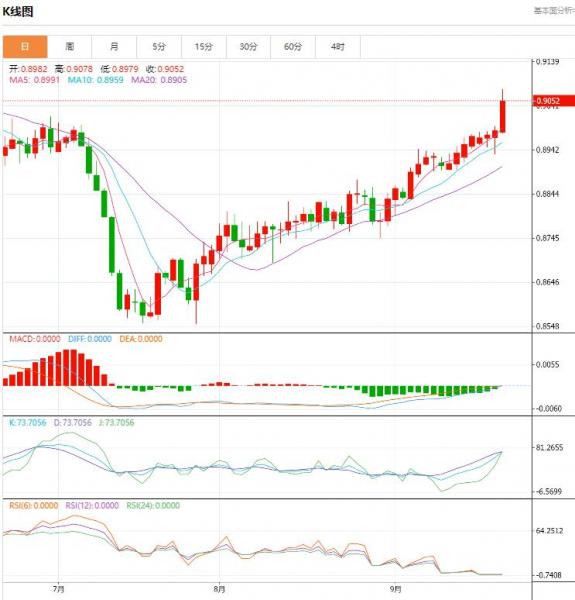Screen dimensions: 575x600
Task: Click the -0.7408 RSI axis label
Action: (549, 575)
